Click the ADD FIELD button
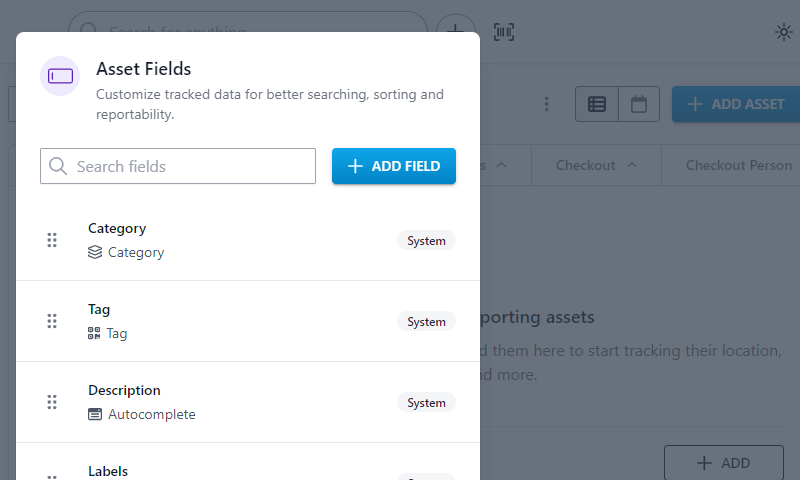This screenshot has height=480, width=800. pos(394,166)
